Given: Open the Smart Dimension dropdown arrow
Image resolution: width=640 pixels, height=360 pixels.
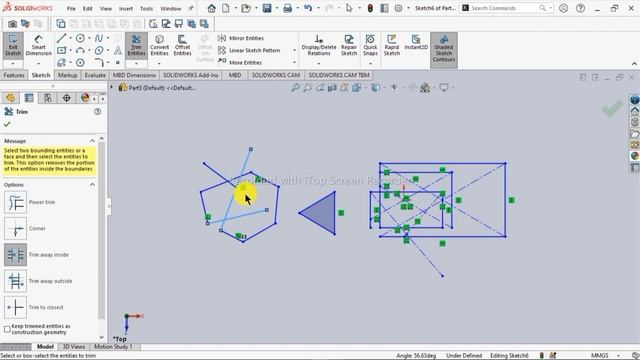Looking at the screenshot, I should pyautogui.click(x=38, y=64).
